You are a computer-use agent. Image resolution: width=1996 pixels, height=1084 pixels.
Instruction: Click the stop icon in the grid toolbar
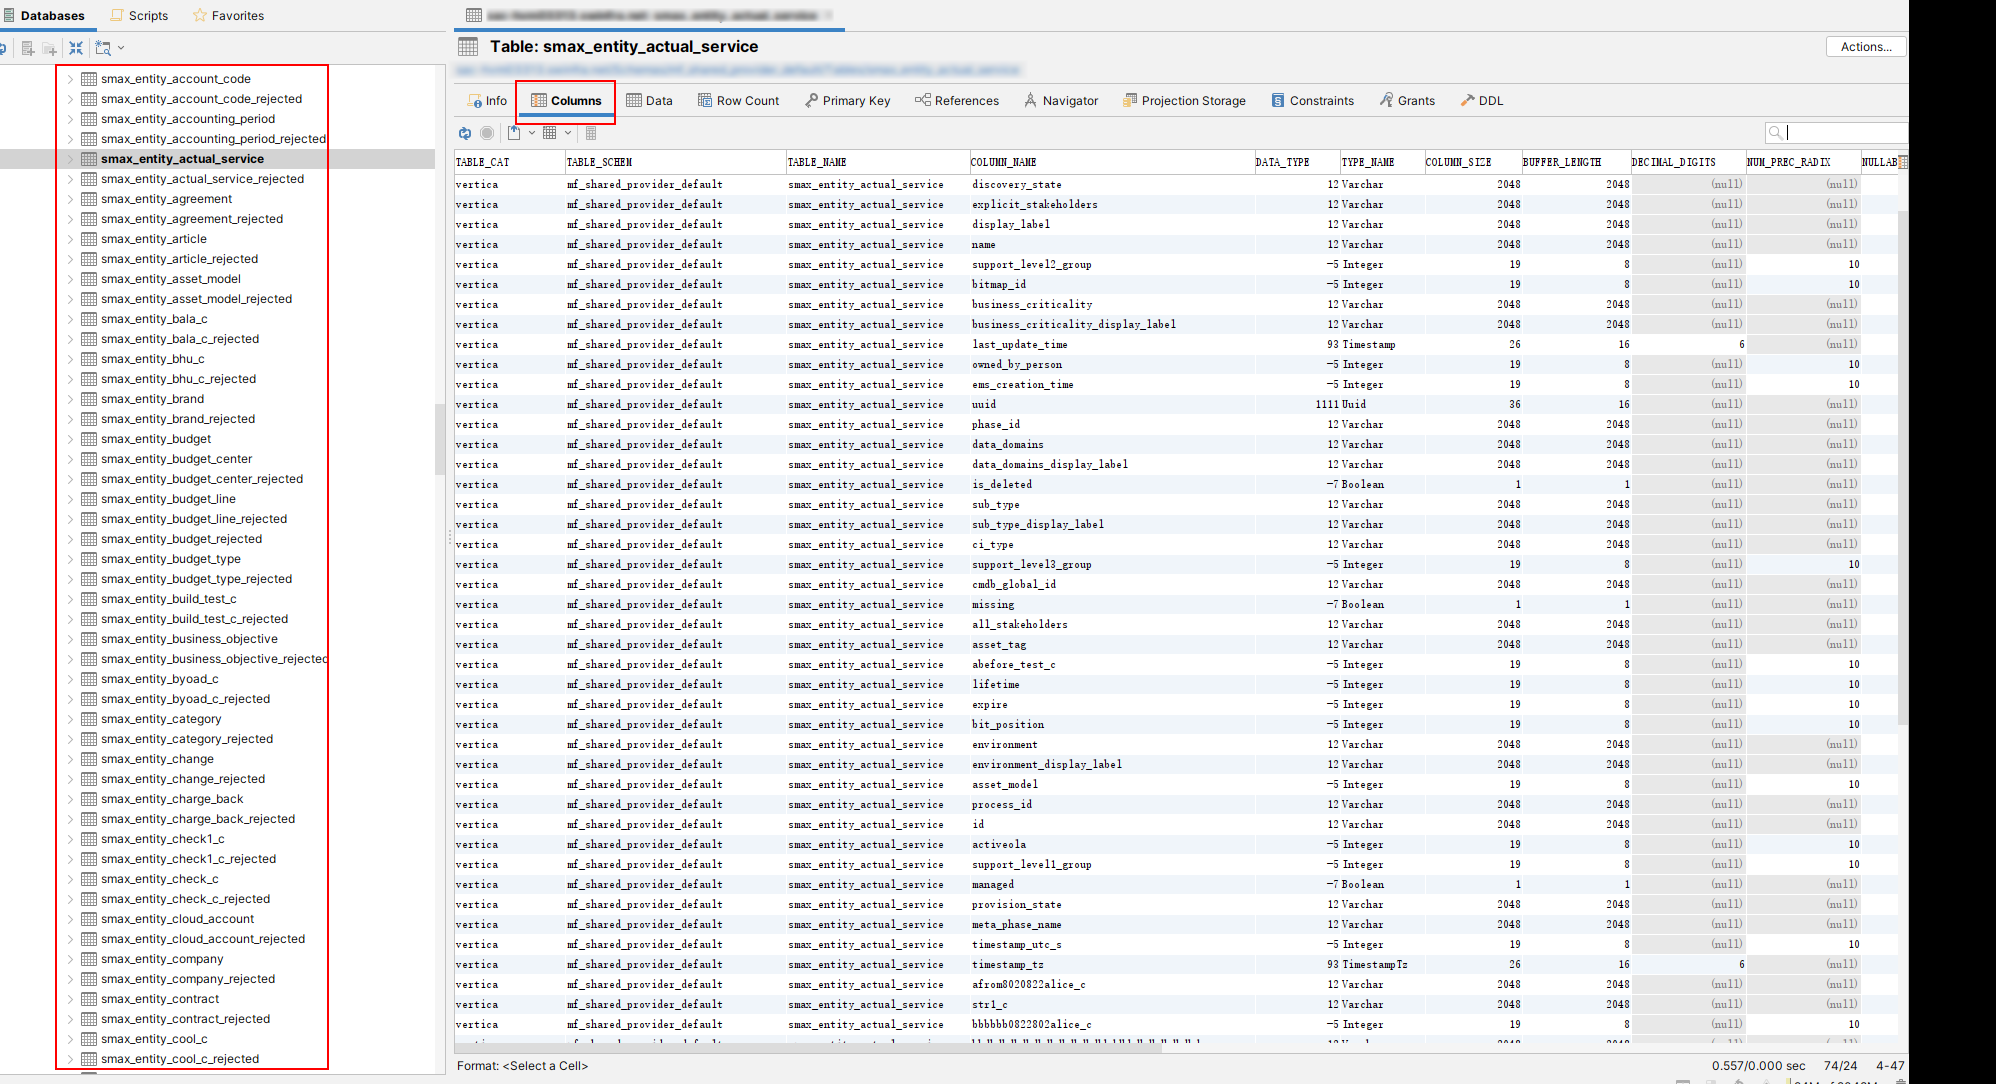point(487,133)
